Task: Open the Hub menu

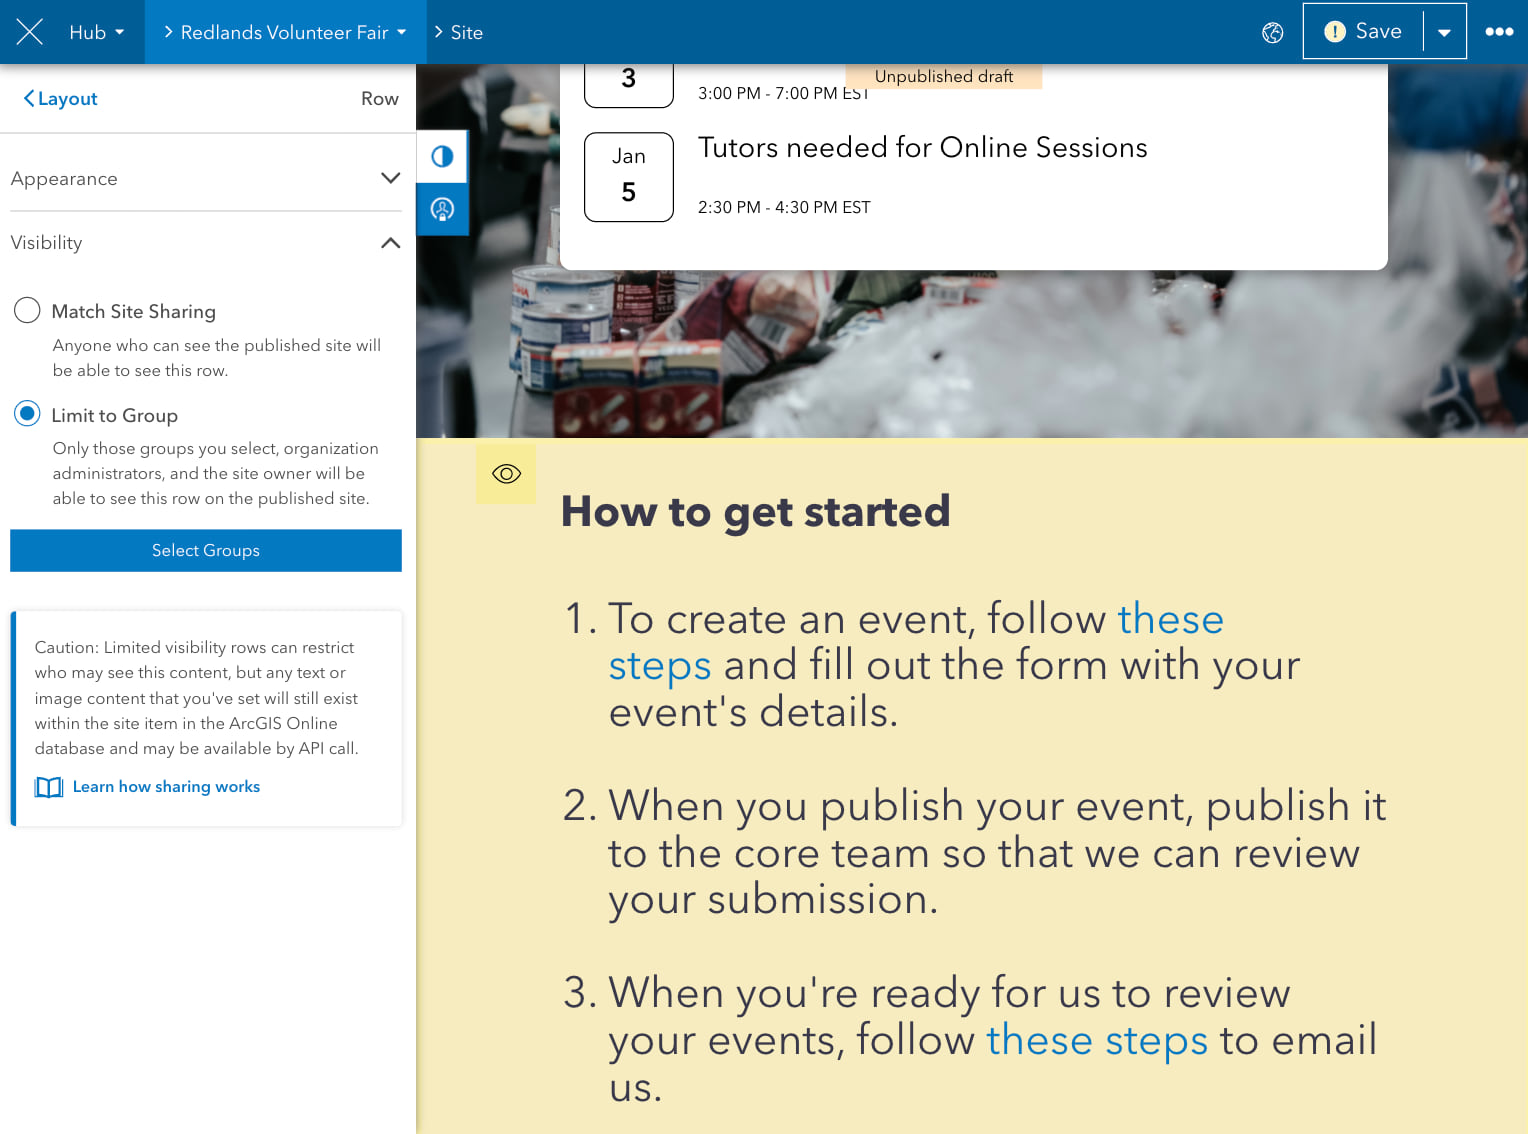Action: [96, 32]
